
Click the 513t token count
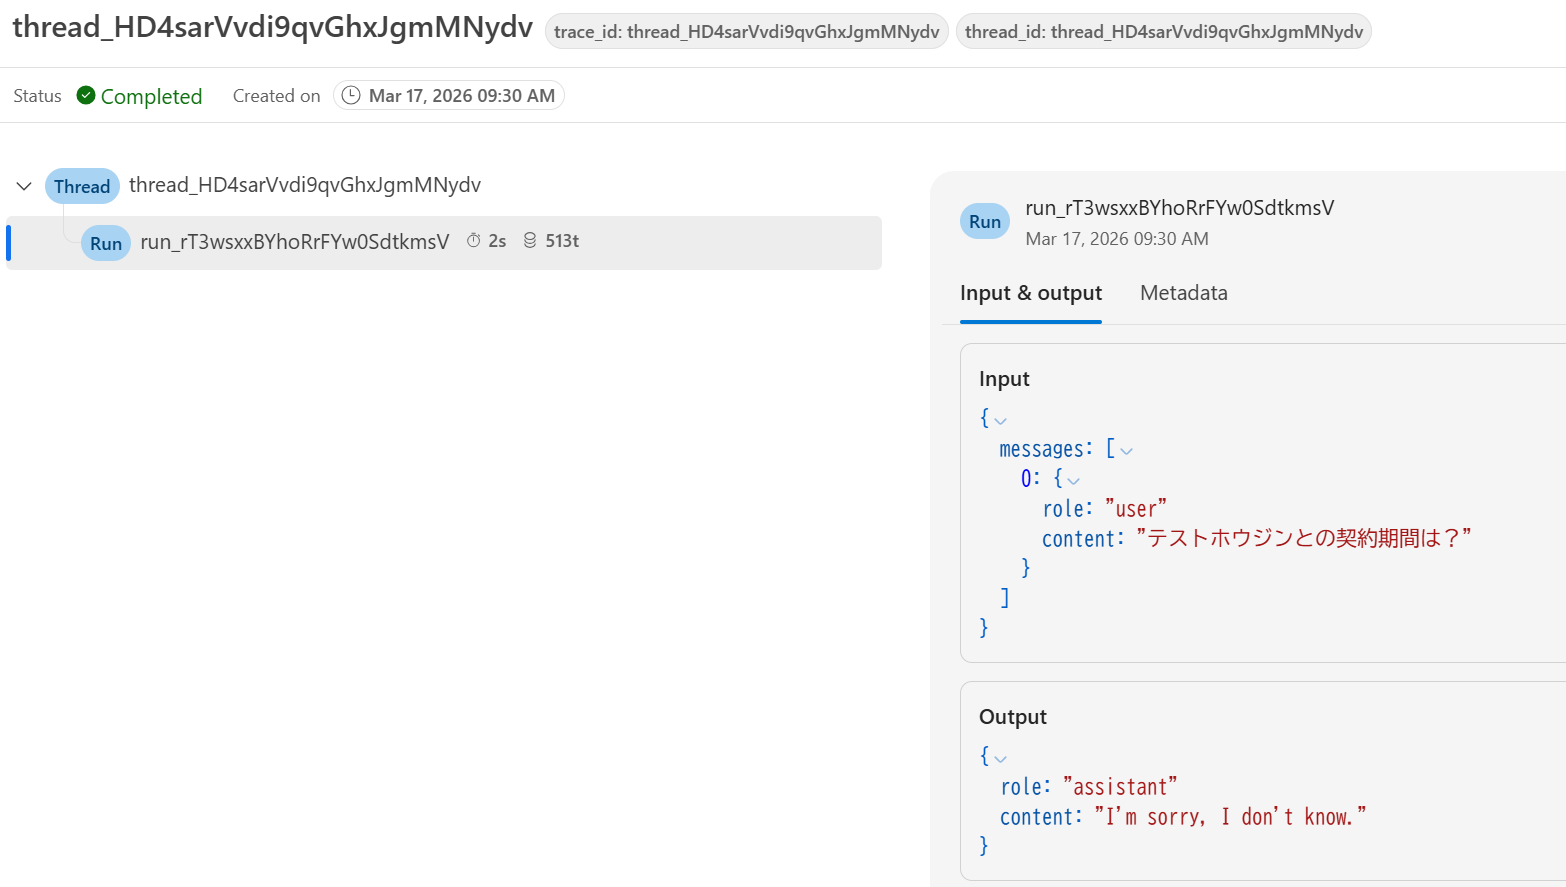[x=562, y=241]
